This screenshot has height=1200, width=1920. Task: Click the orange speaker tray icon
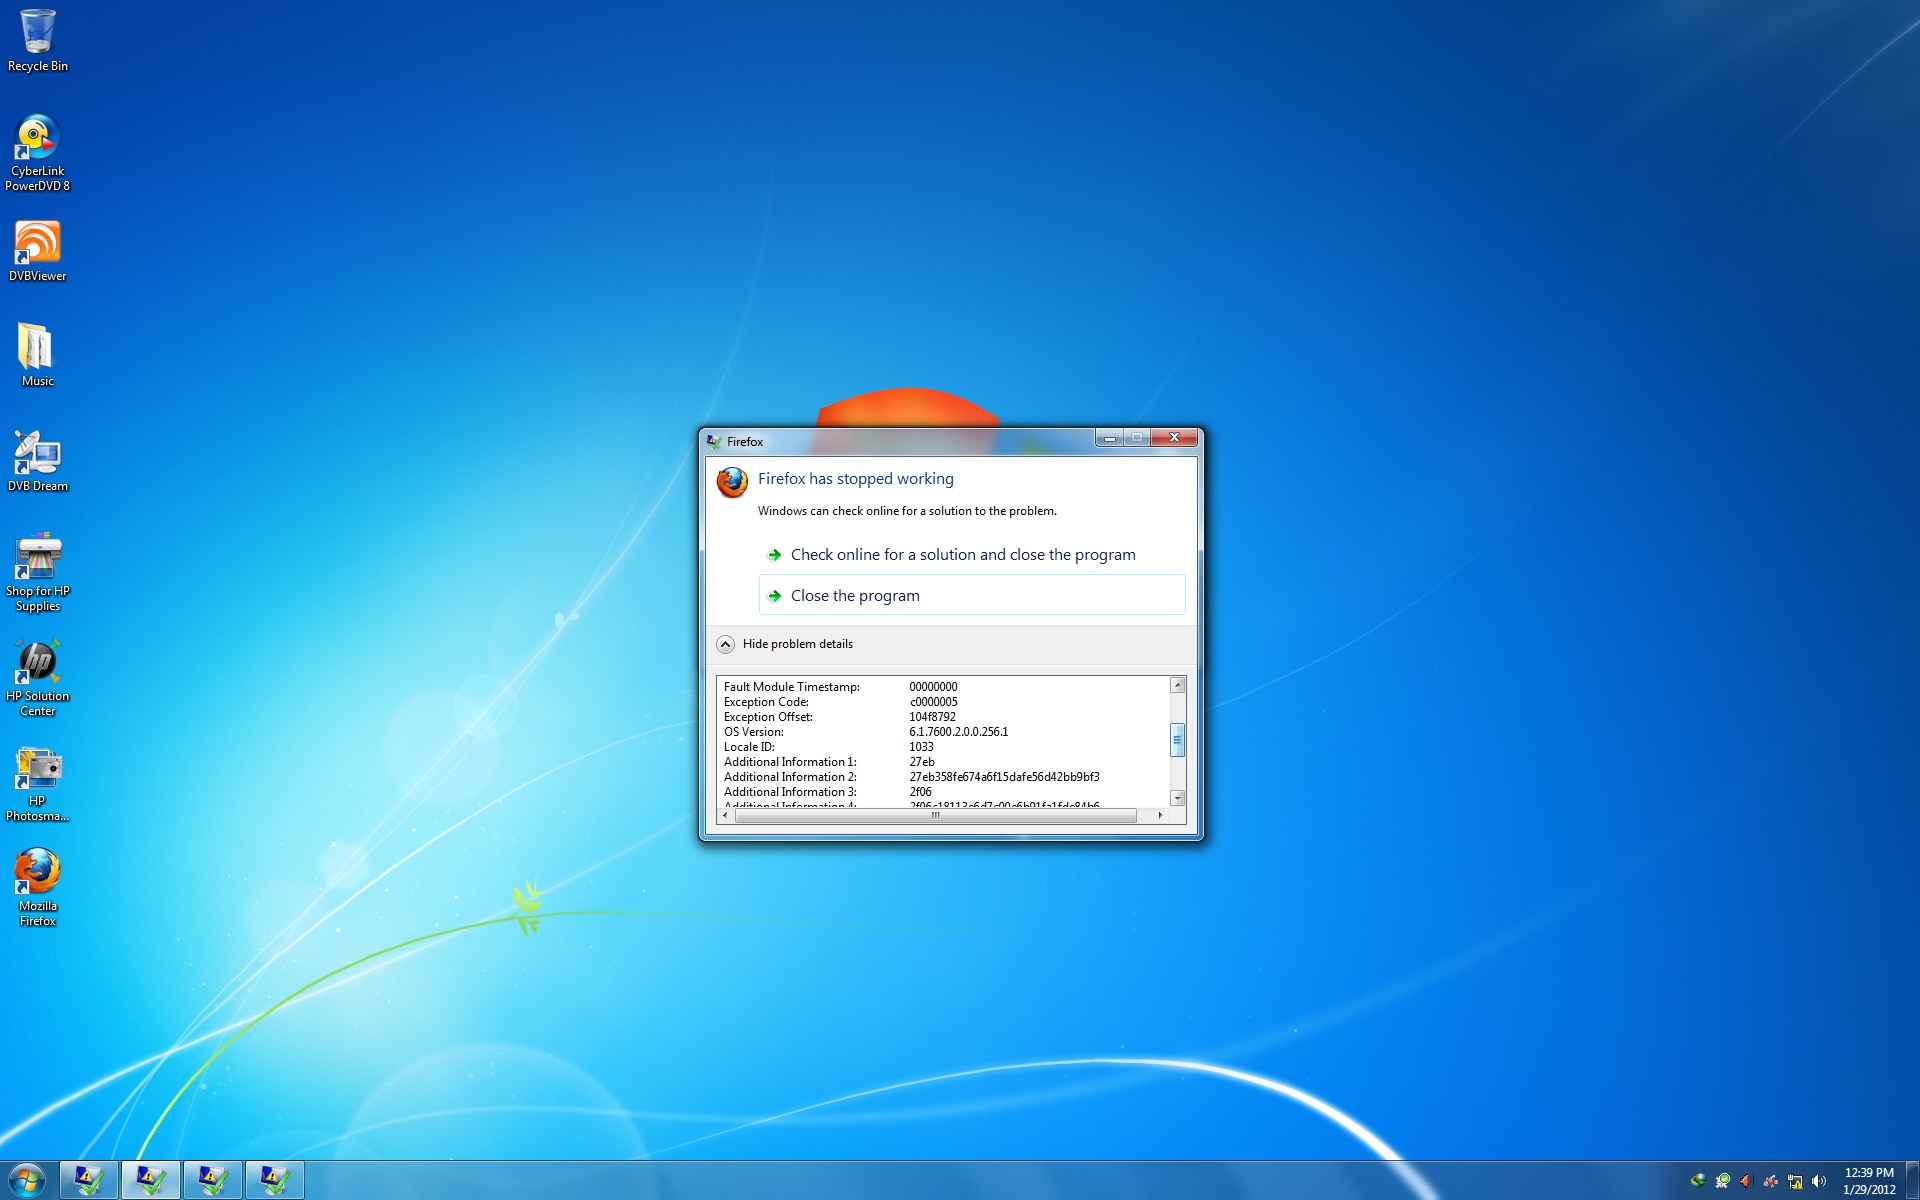click(1746, 1181)
